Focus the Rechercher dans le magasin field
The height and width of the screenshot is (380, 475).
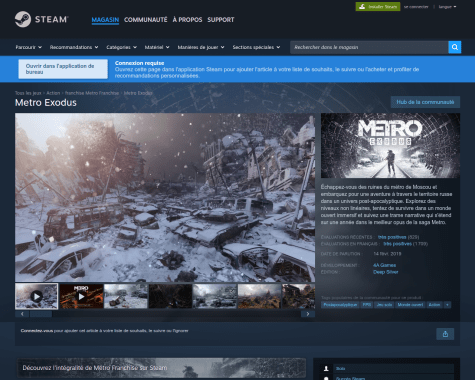click(369, 47)
